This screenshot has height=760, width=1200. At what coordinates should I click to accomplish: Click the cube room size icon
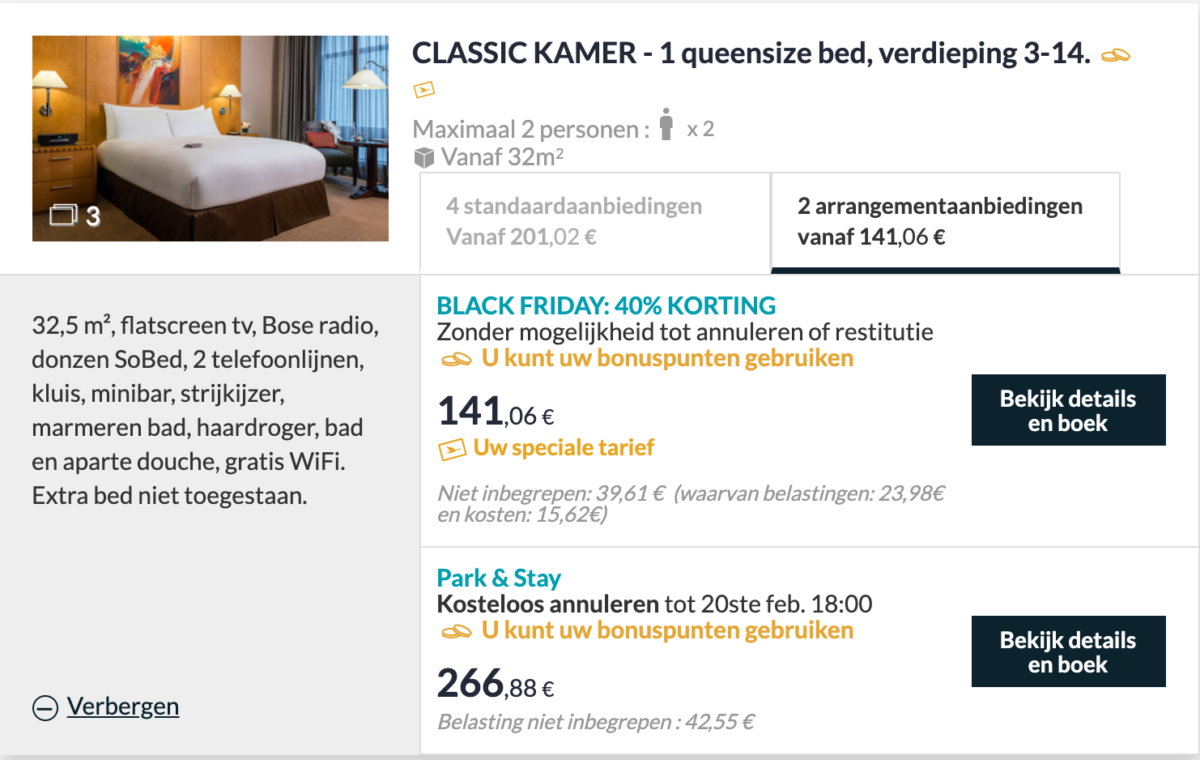tap(424, 157)
